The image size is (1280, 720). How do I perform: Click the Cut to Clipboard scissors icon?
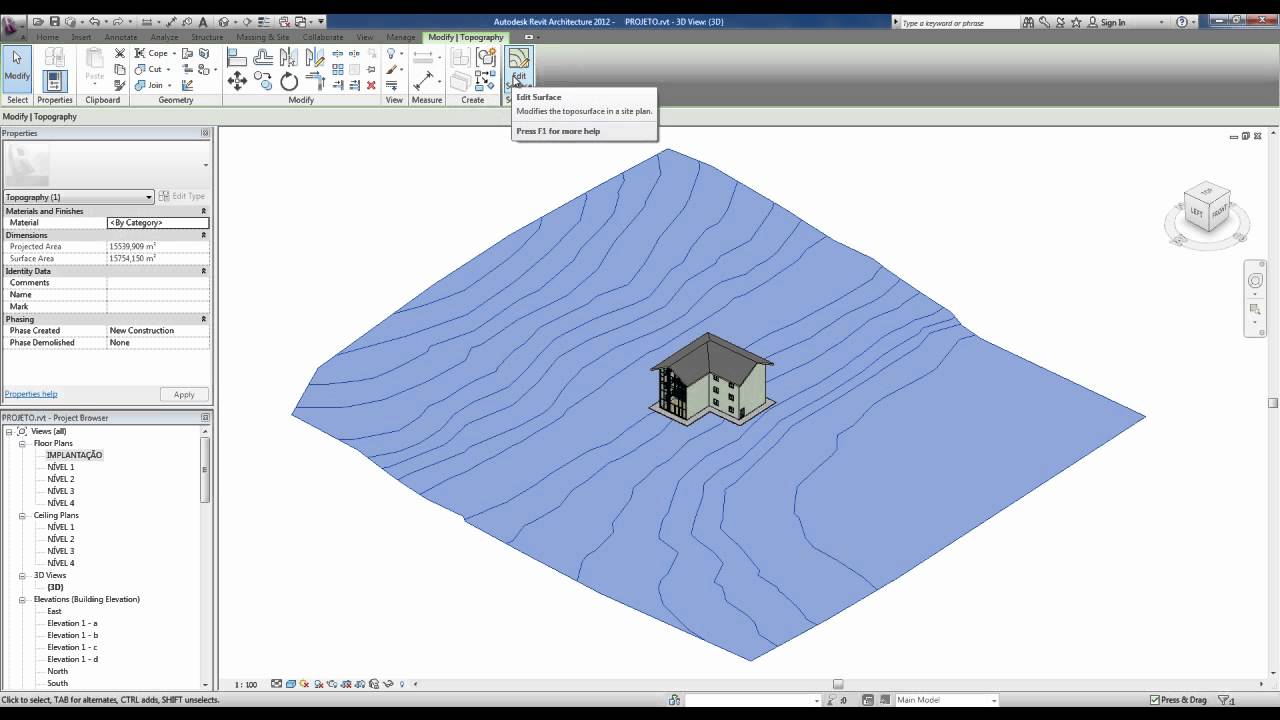pos(120,53)
